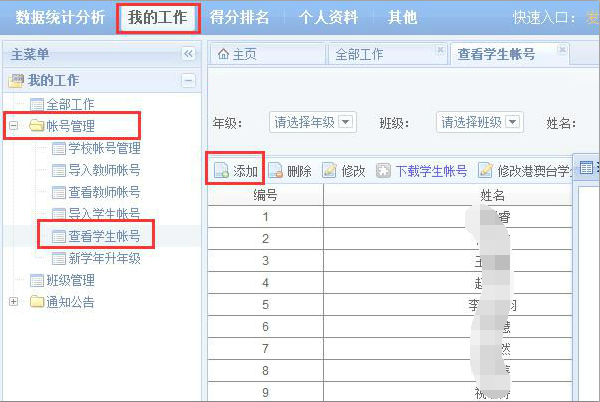Image resolution: width=600 pixels, height=402 pixels.
Task: Select 查看学生帐号 in the tree
Action: pos(104,236)
